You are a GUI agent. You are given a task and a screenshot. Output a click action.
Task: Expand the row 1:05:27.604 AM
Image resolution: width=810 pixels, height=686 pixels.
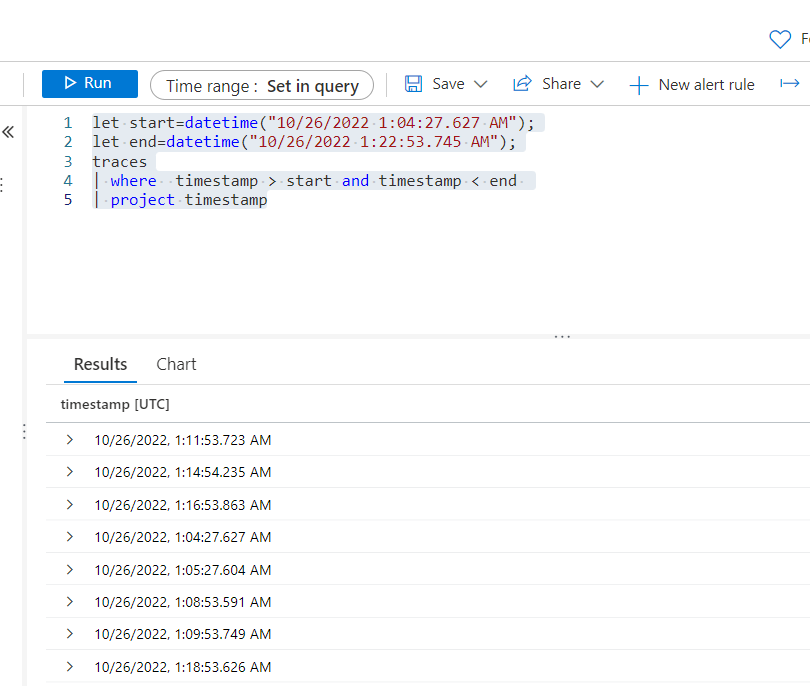pyautogui.click(x=70, y=570)
